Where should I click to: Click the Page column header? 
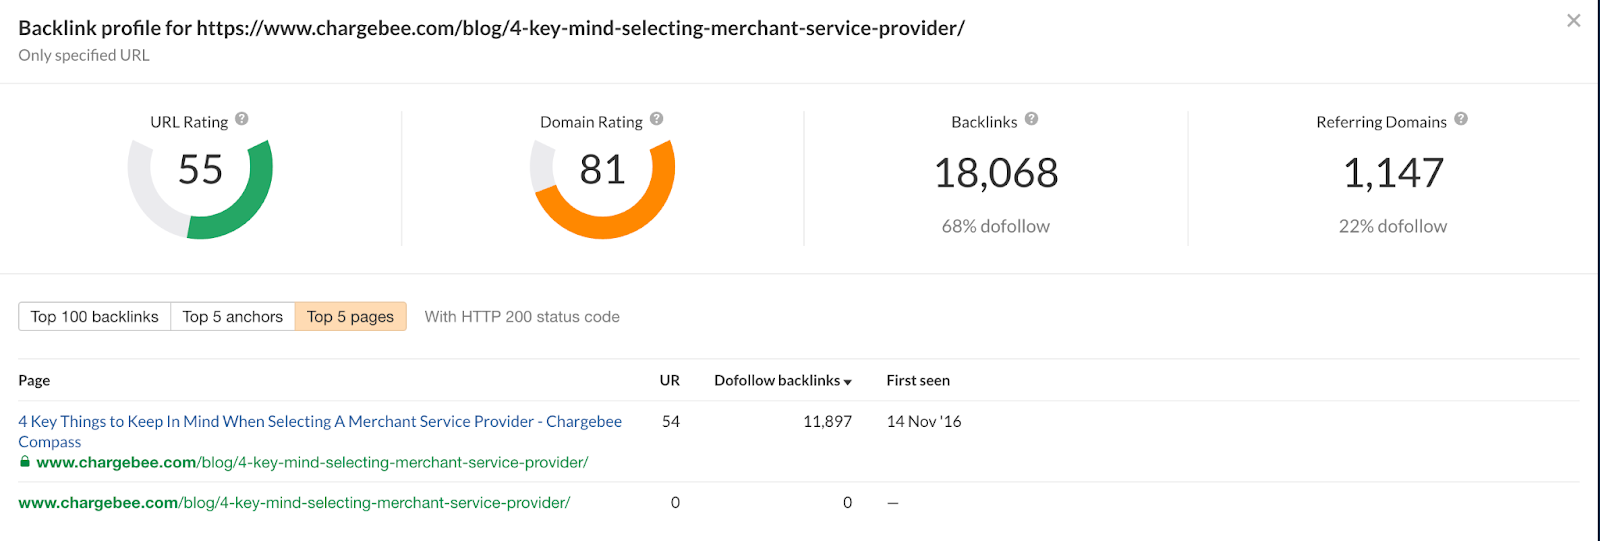pyautogui.click(x=34, y=380)
